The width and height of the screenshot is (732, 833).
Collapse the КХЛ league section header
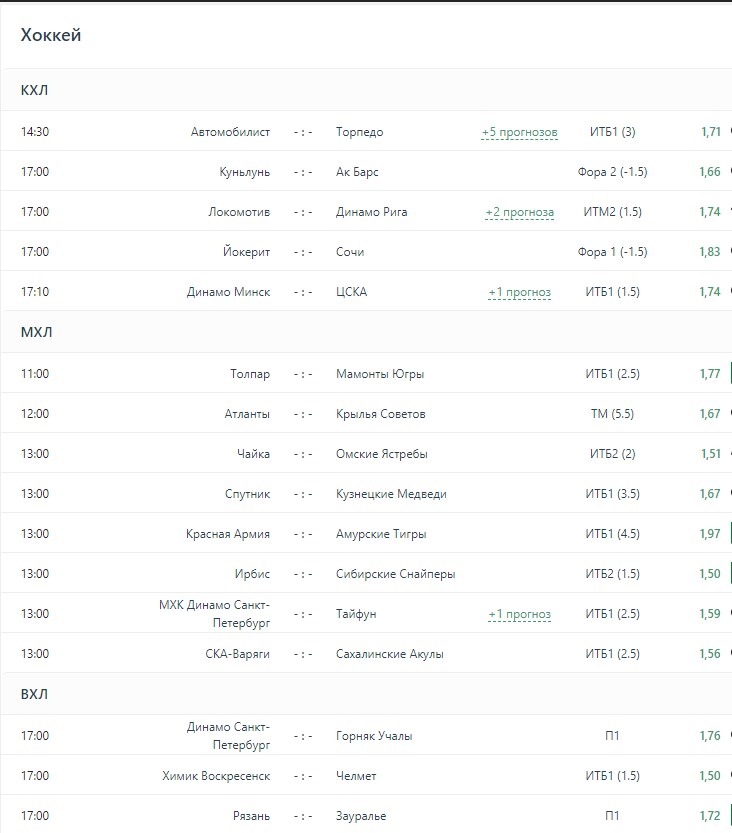tap(35, 91)
